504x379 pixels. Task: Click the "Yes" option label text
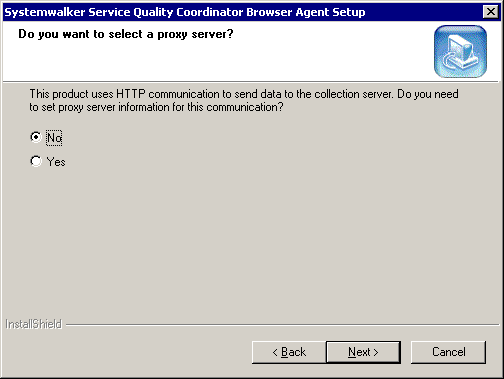point(56,162)
